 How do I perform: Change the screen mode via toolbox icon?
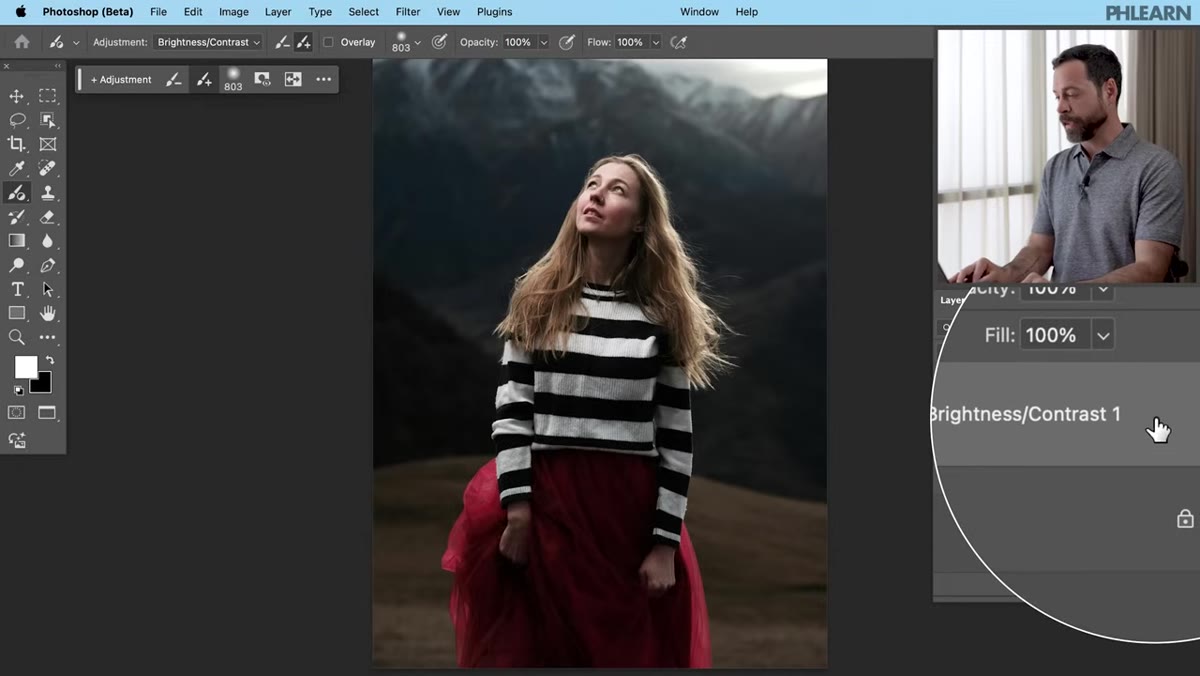(x=47, y=412)
